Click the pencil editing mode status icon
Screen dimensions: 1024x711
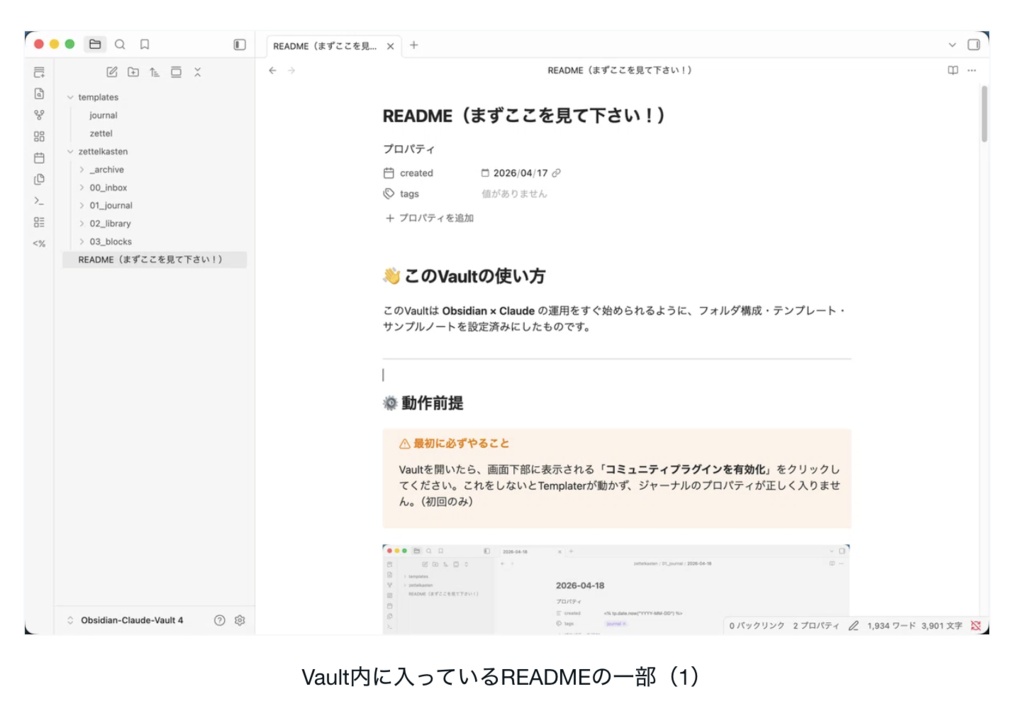[854, 625]
